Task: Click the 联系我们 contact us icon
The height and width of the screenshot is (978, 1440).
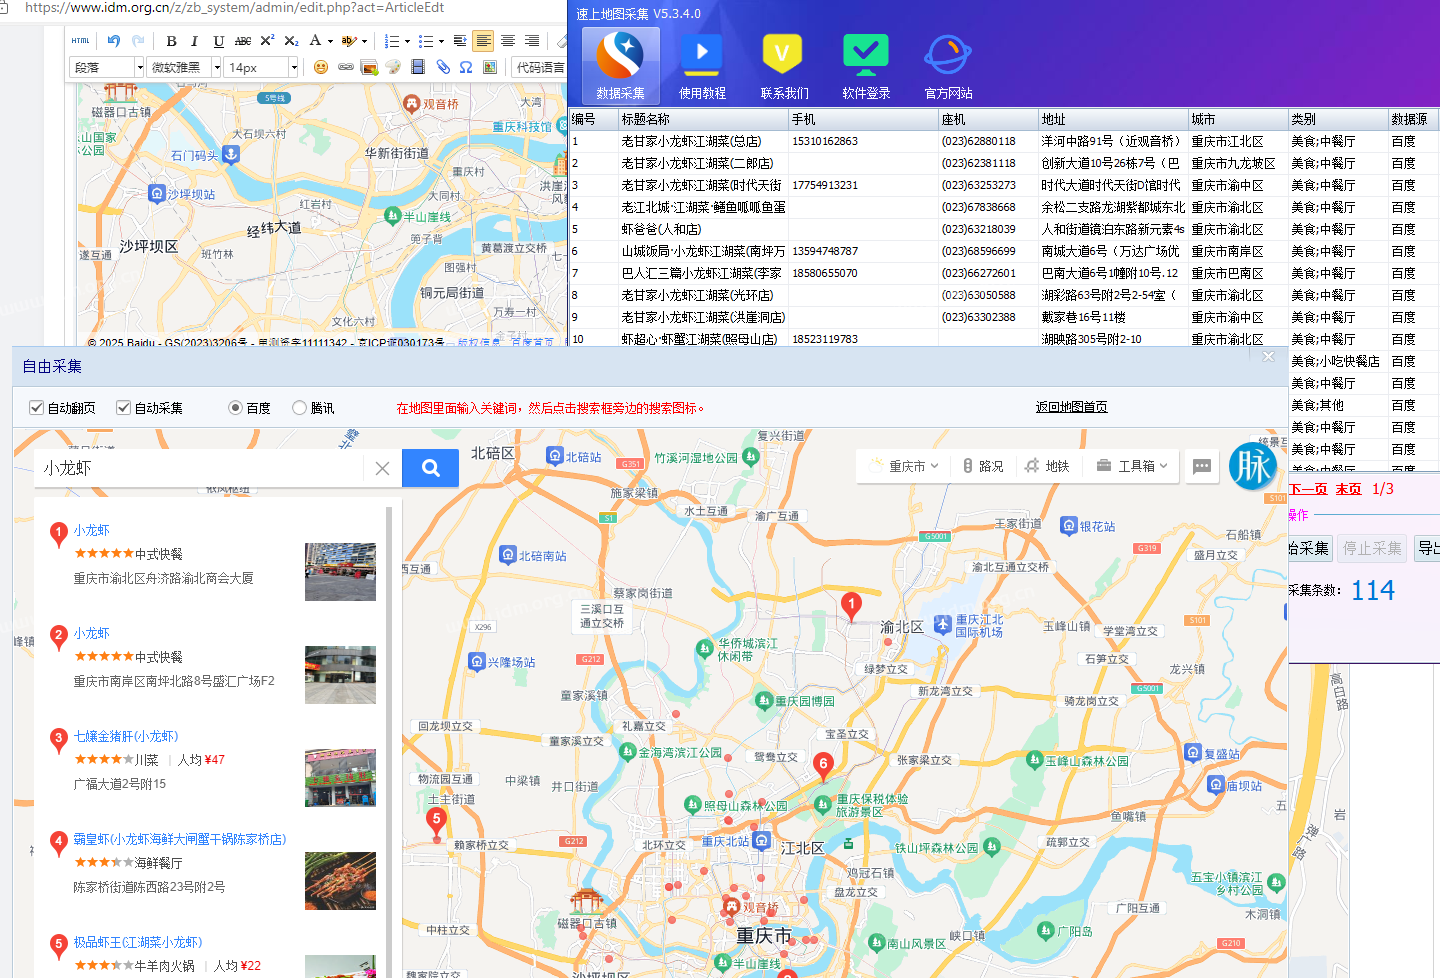Action: pyautogui.click(x=783, y=65)
